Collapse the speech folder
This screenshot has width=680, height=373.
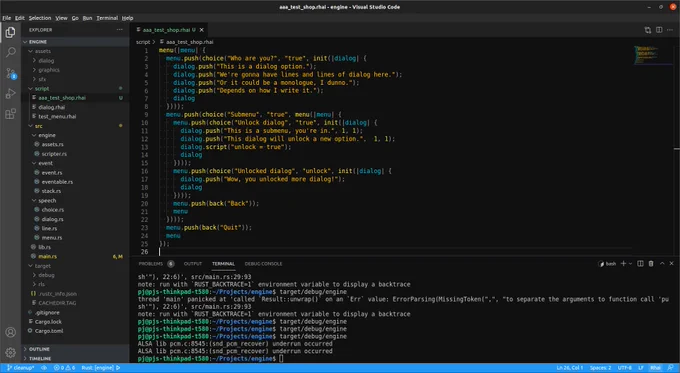point(75,200)
